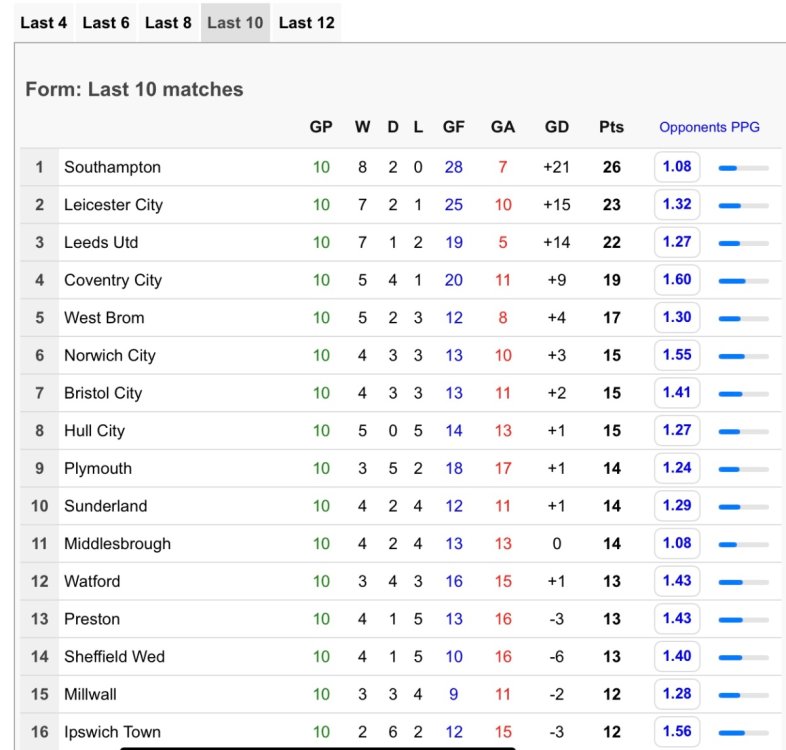Open Southampton team row
The height and width of the screenshot is (750, 786).
[112, 167]
